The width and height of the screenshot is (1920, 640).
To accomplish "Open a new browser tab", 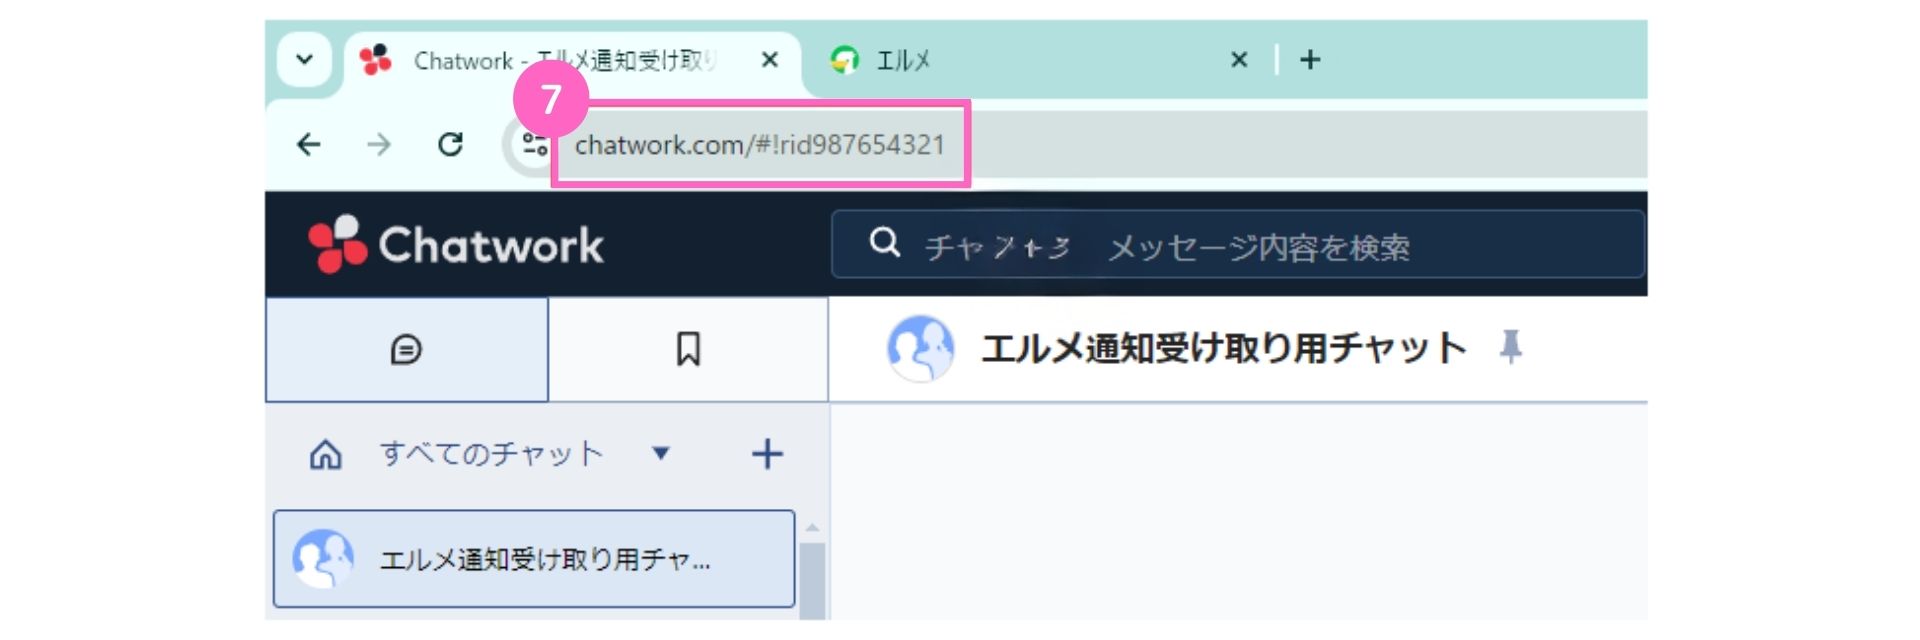I will click(x=1310, y=60).
